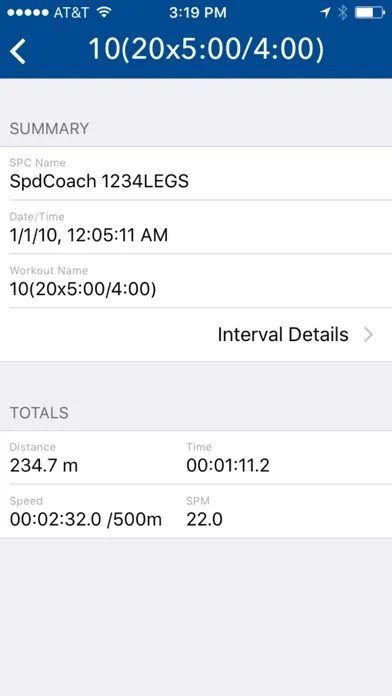Tap the workout title in navigation bar
The height and width of the screenshot is (696, 392).
[206, 49]
